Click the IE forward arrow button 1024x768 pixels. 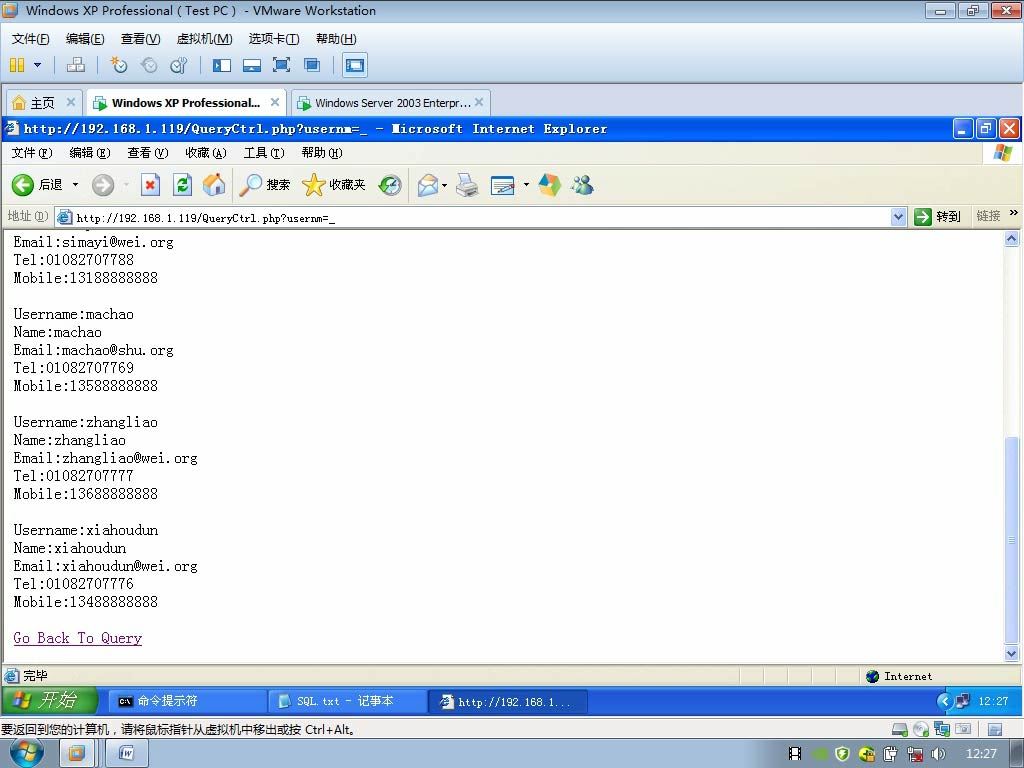[103, 185]
